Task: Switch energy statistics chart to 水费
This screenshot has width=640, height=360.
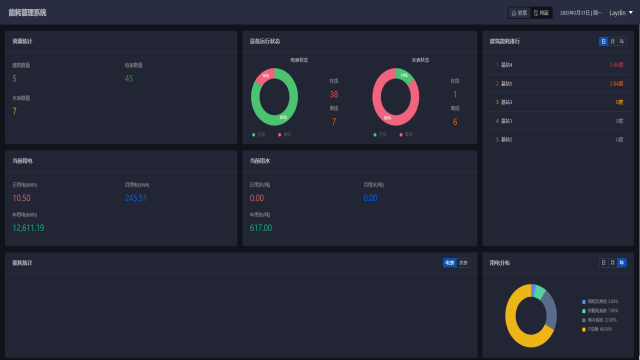Action: (463, 263)
